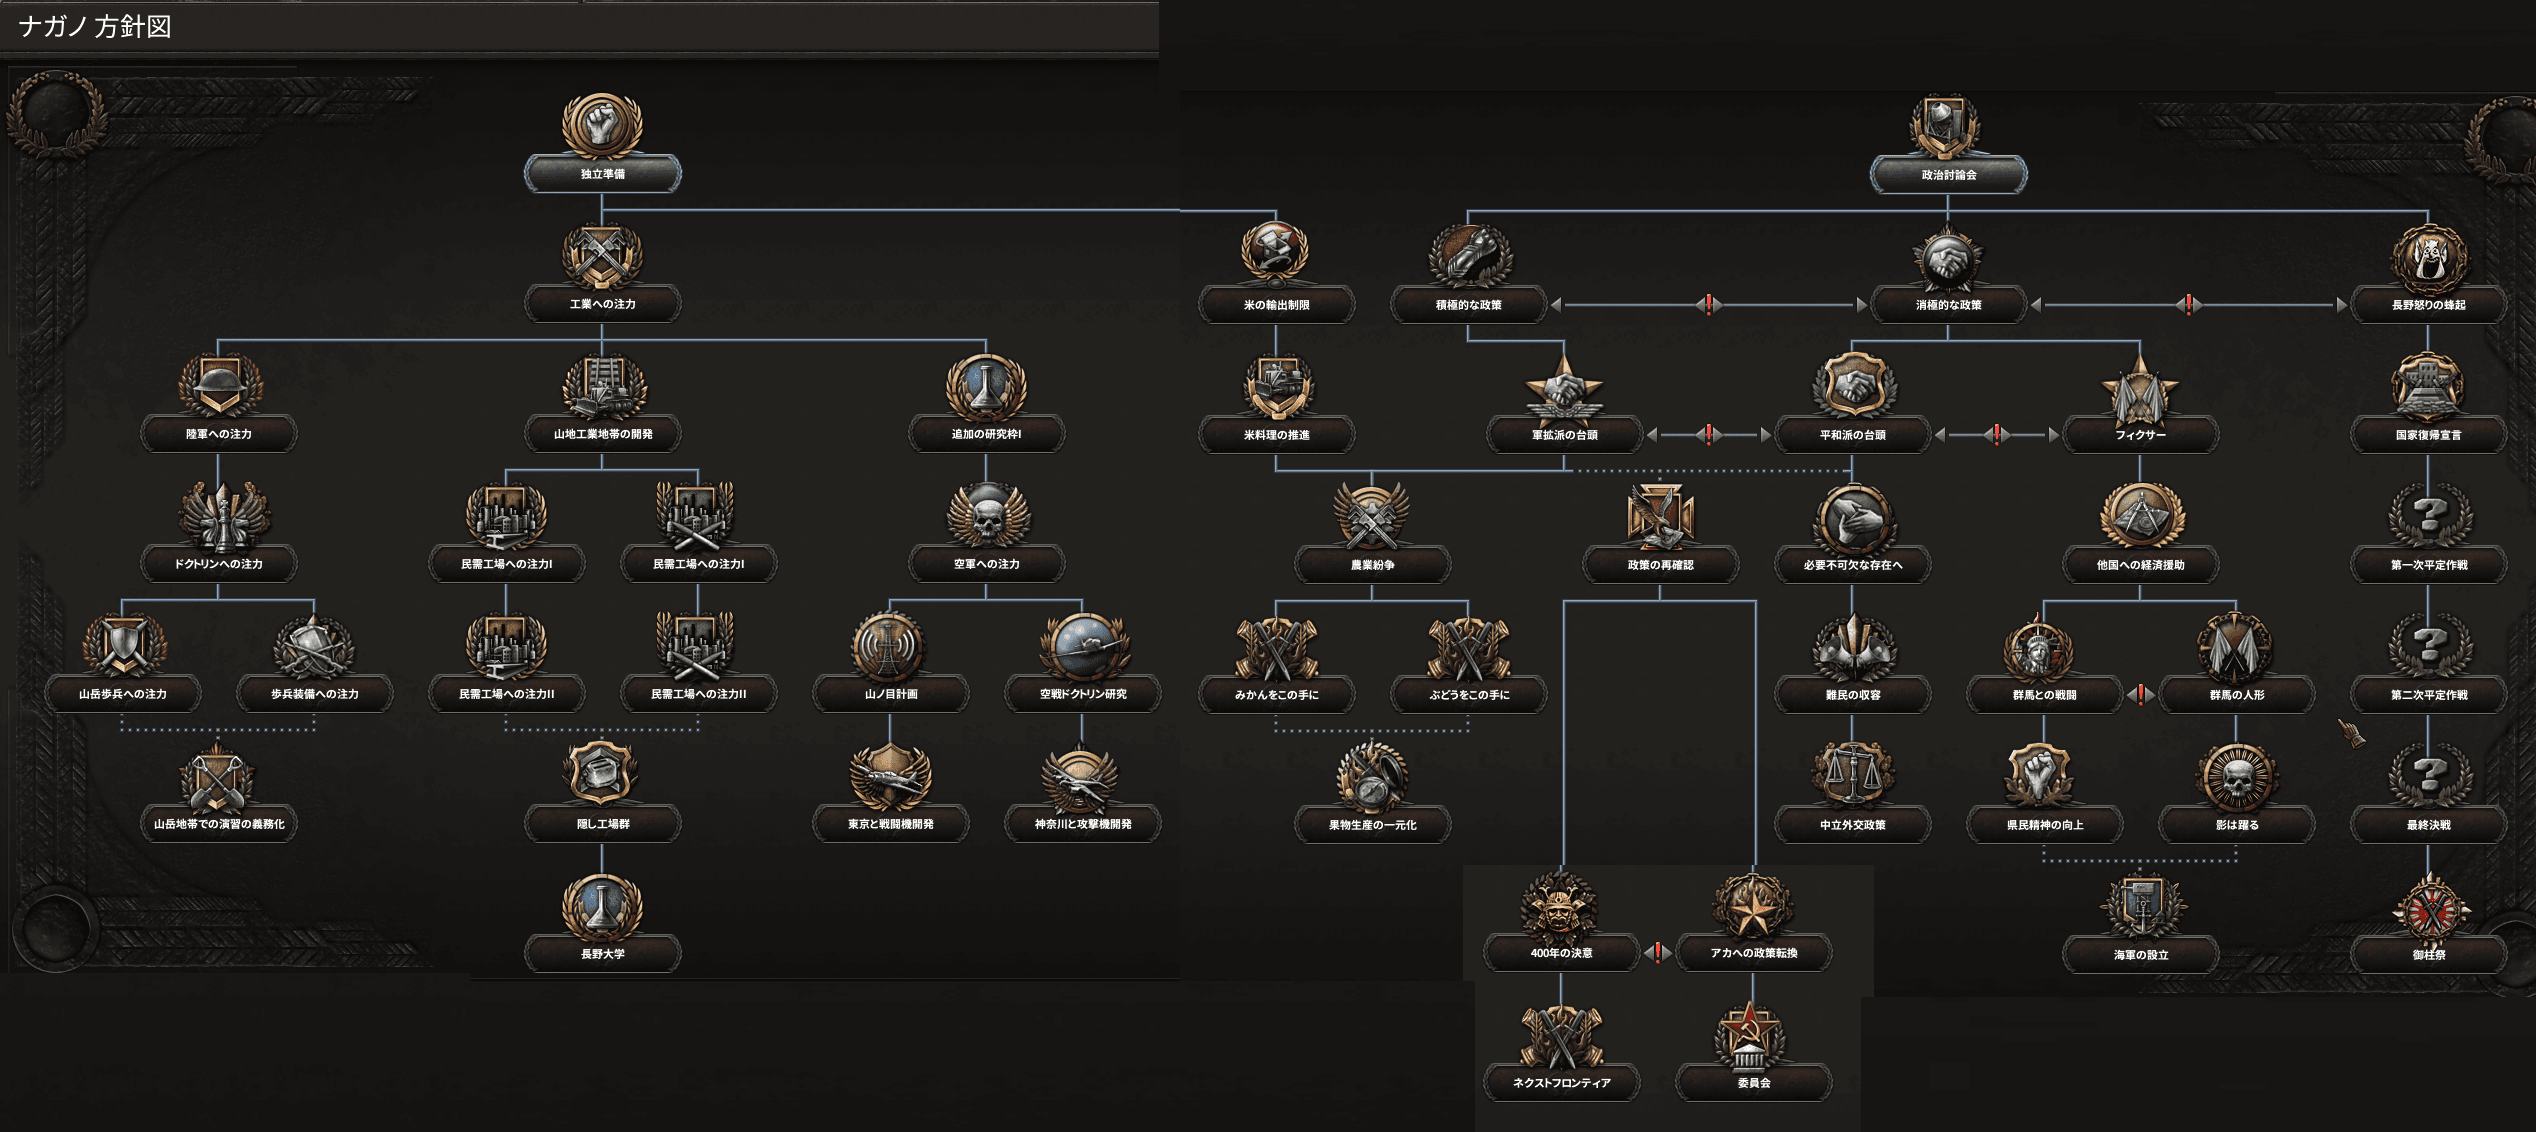The width and height of the screenshot is (2536, 1132).
Task: Select the question mark icon of 第一次平定作戦
Action: tap(2428, 515)
